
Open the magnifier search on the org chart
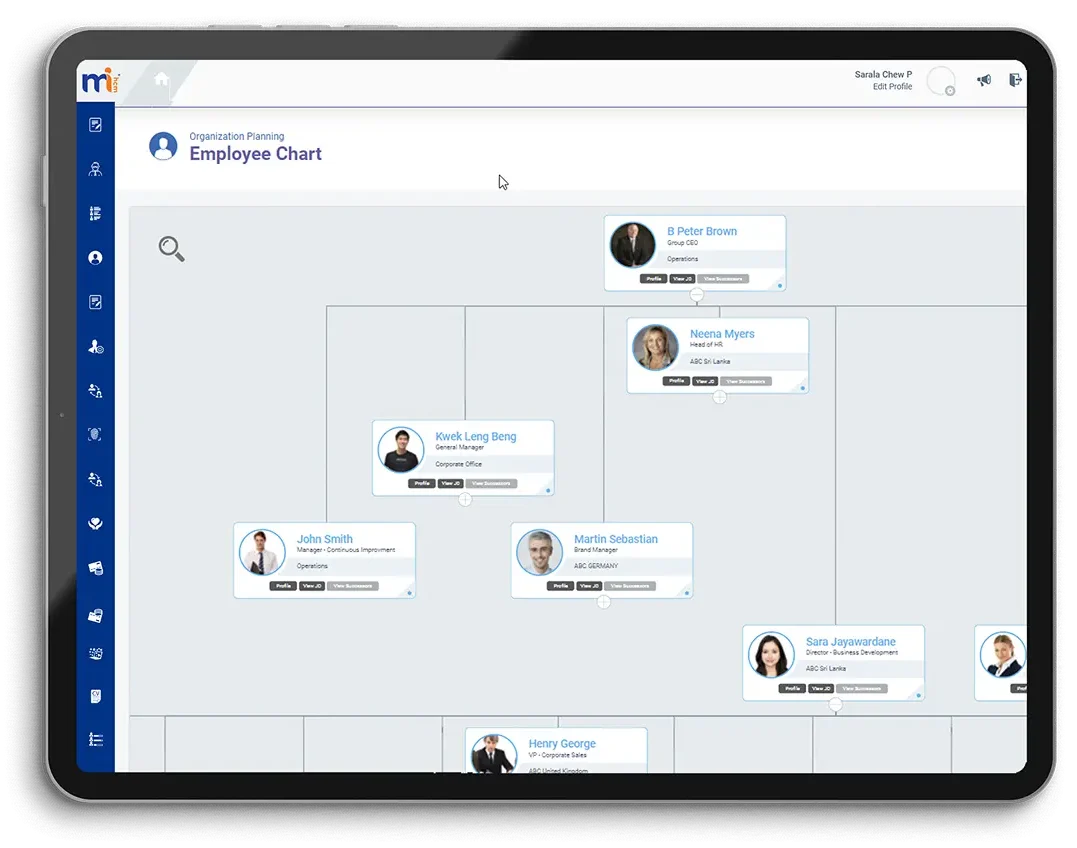coord(171,249)
